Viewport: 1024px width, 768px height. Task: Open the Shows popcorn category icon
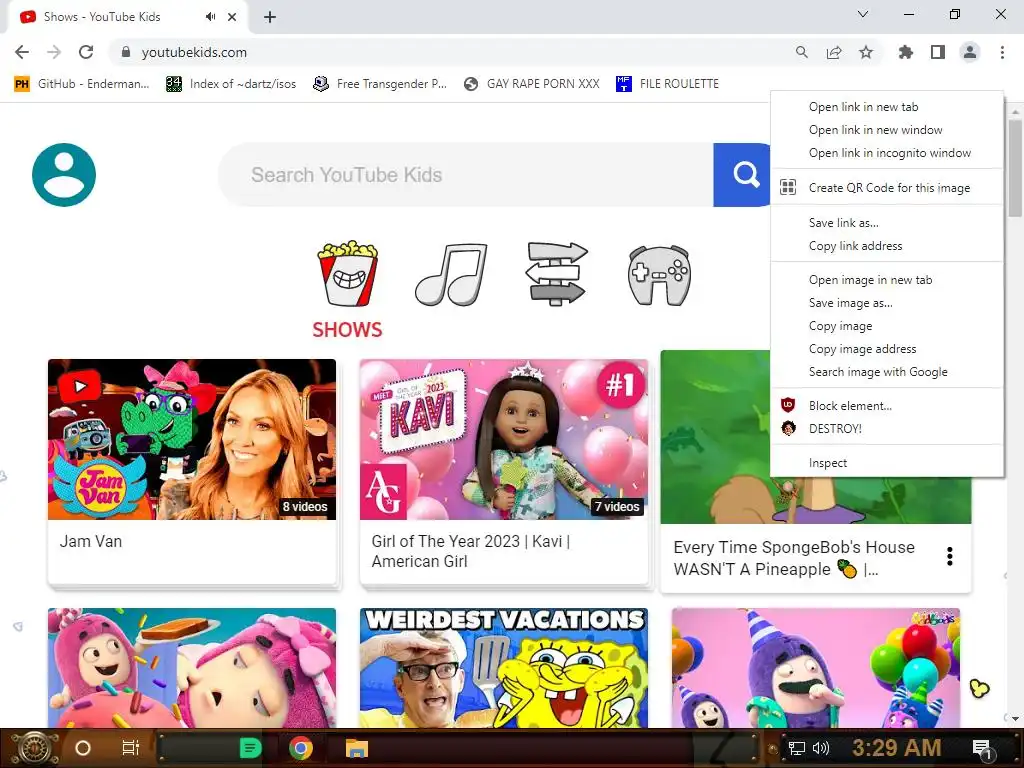(347, 273)
